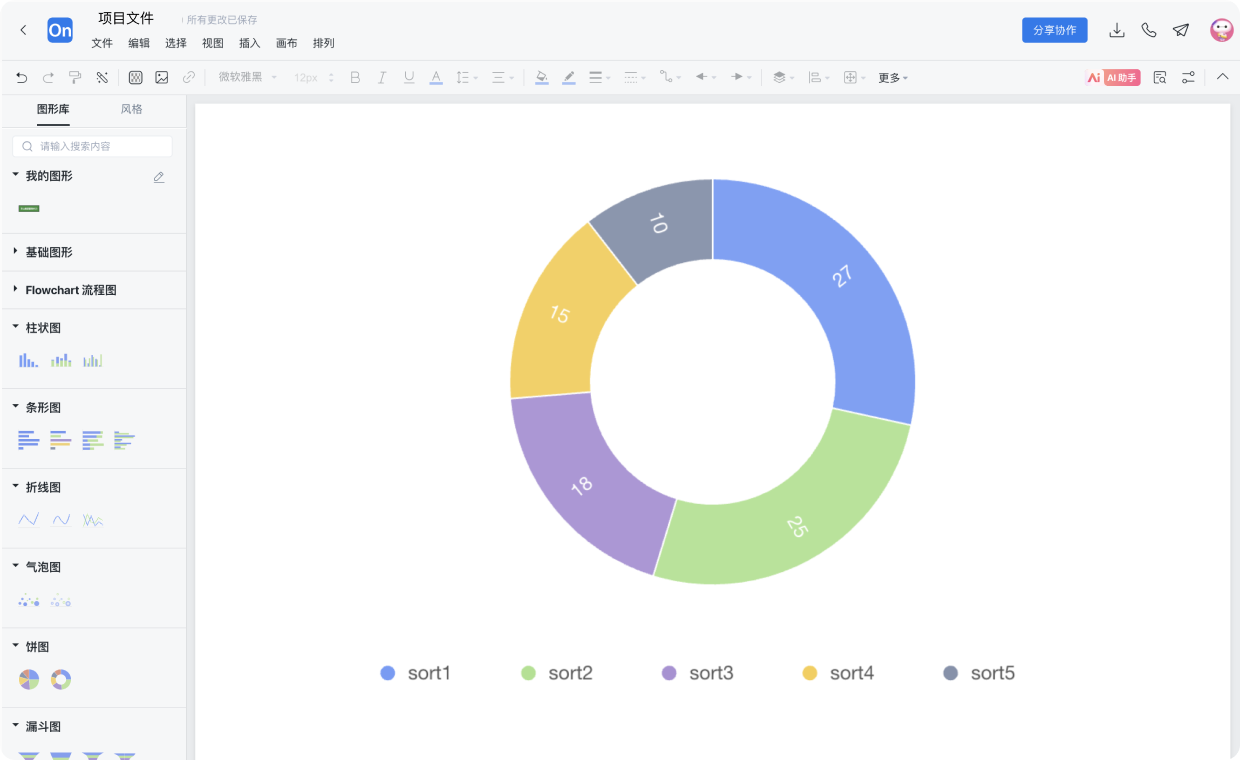Open the 更多 dropdown in toolbar
The width and height of the screenshot is (1240, 760).
pyautogui.click(x=892, y=77)
